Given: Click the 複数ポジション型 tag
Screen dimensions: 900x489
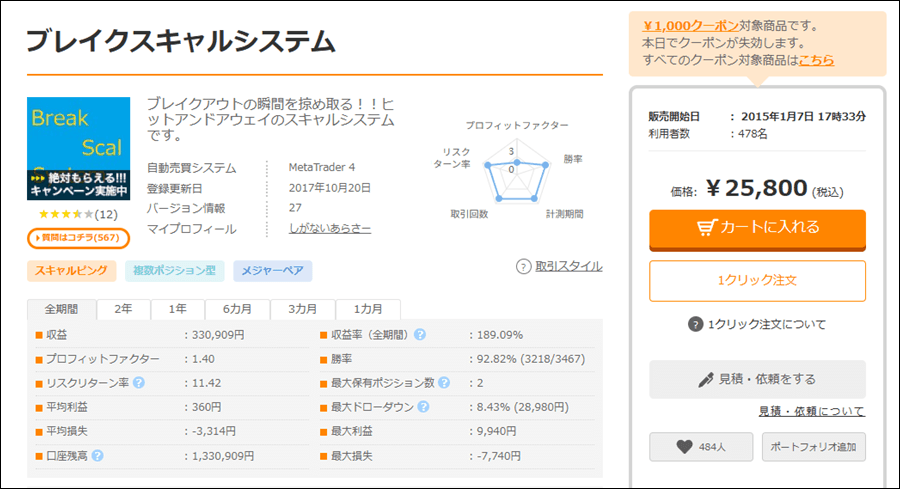Looking at the screenshot, I should (174, 271).
